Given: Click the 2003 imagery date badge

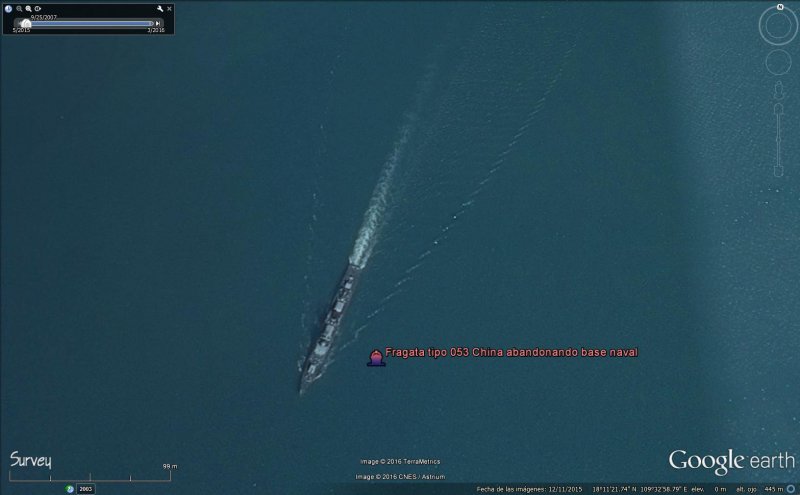Looking at the screenshot, I should click(x=85, y=489).
